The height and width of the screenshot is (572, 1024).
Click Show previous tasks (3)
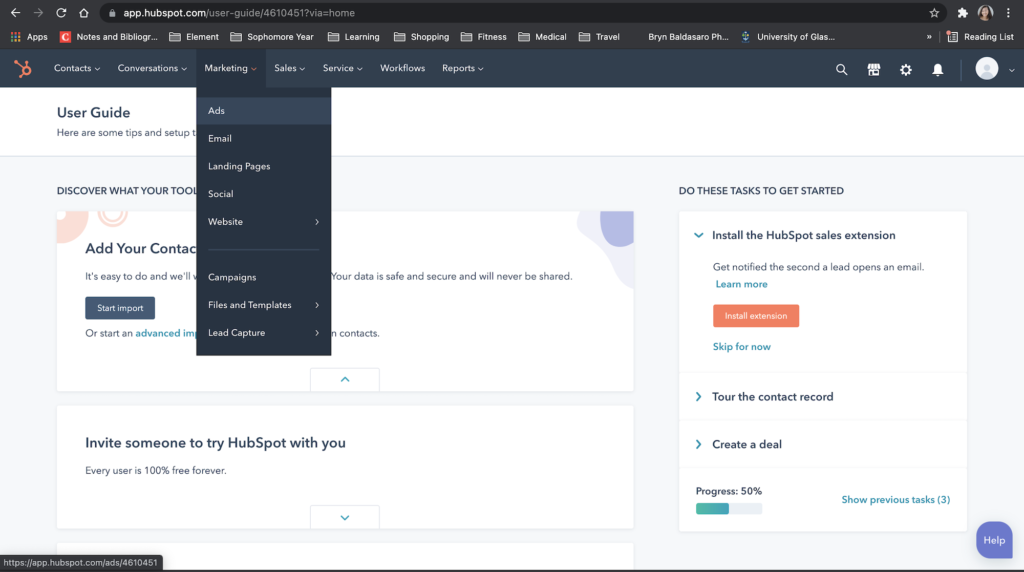click(895, 500)
